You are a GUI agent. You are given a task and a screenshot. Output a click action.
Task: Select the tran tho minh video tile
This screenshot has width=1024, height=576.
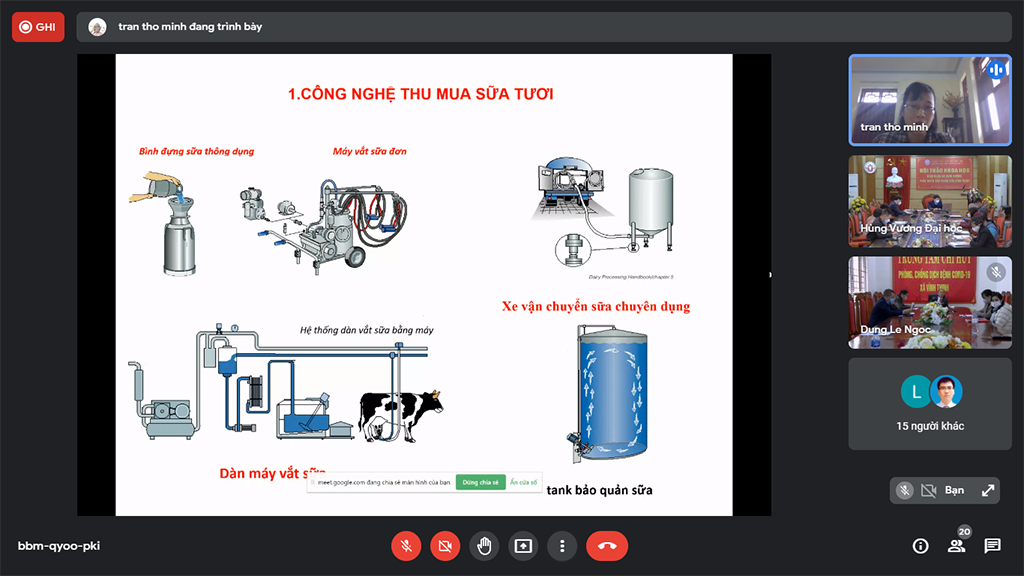pos(930,99)
